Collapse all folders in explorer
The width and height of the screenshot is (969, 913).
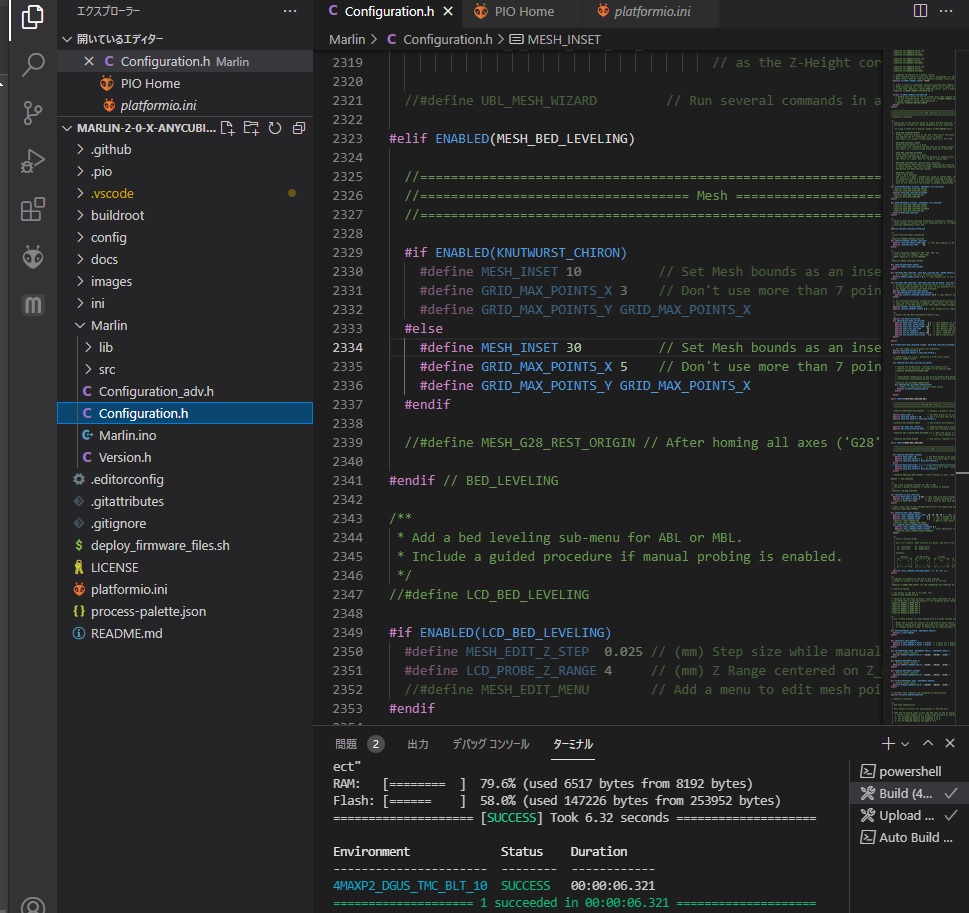[299, 128]
